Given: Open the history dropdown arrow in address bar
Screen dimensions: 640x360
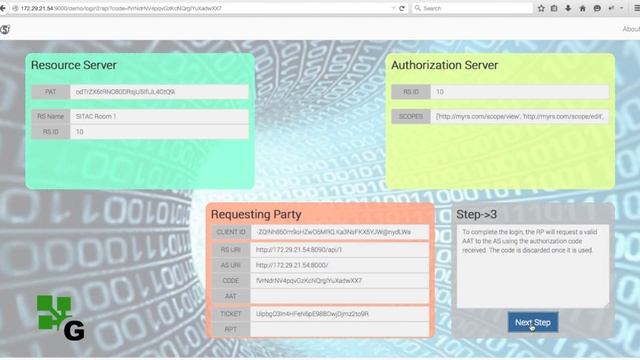Looking at the screenshot, I should pyautogui.click(x=393, y=8).
